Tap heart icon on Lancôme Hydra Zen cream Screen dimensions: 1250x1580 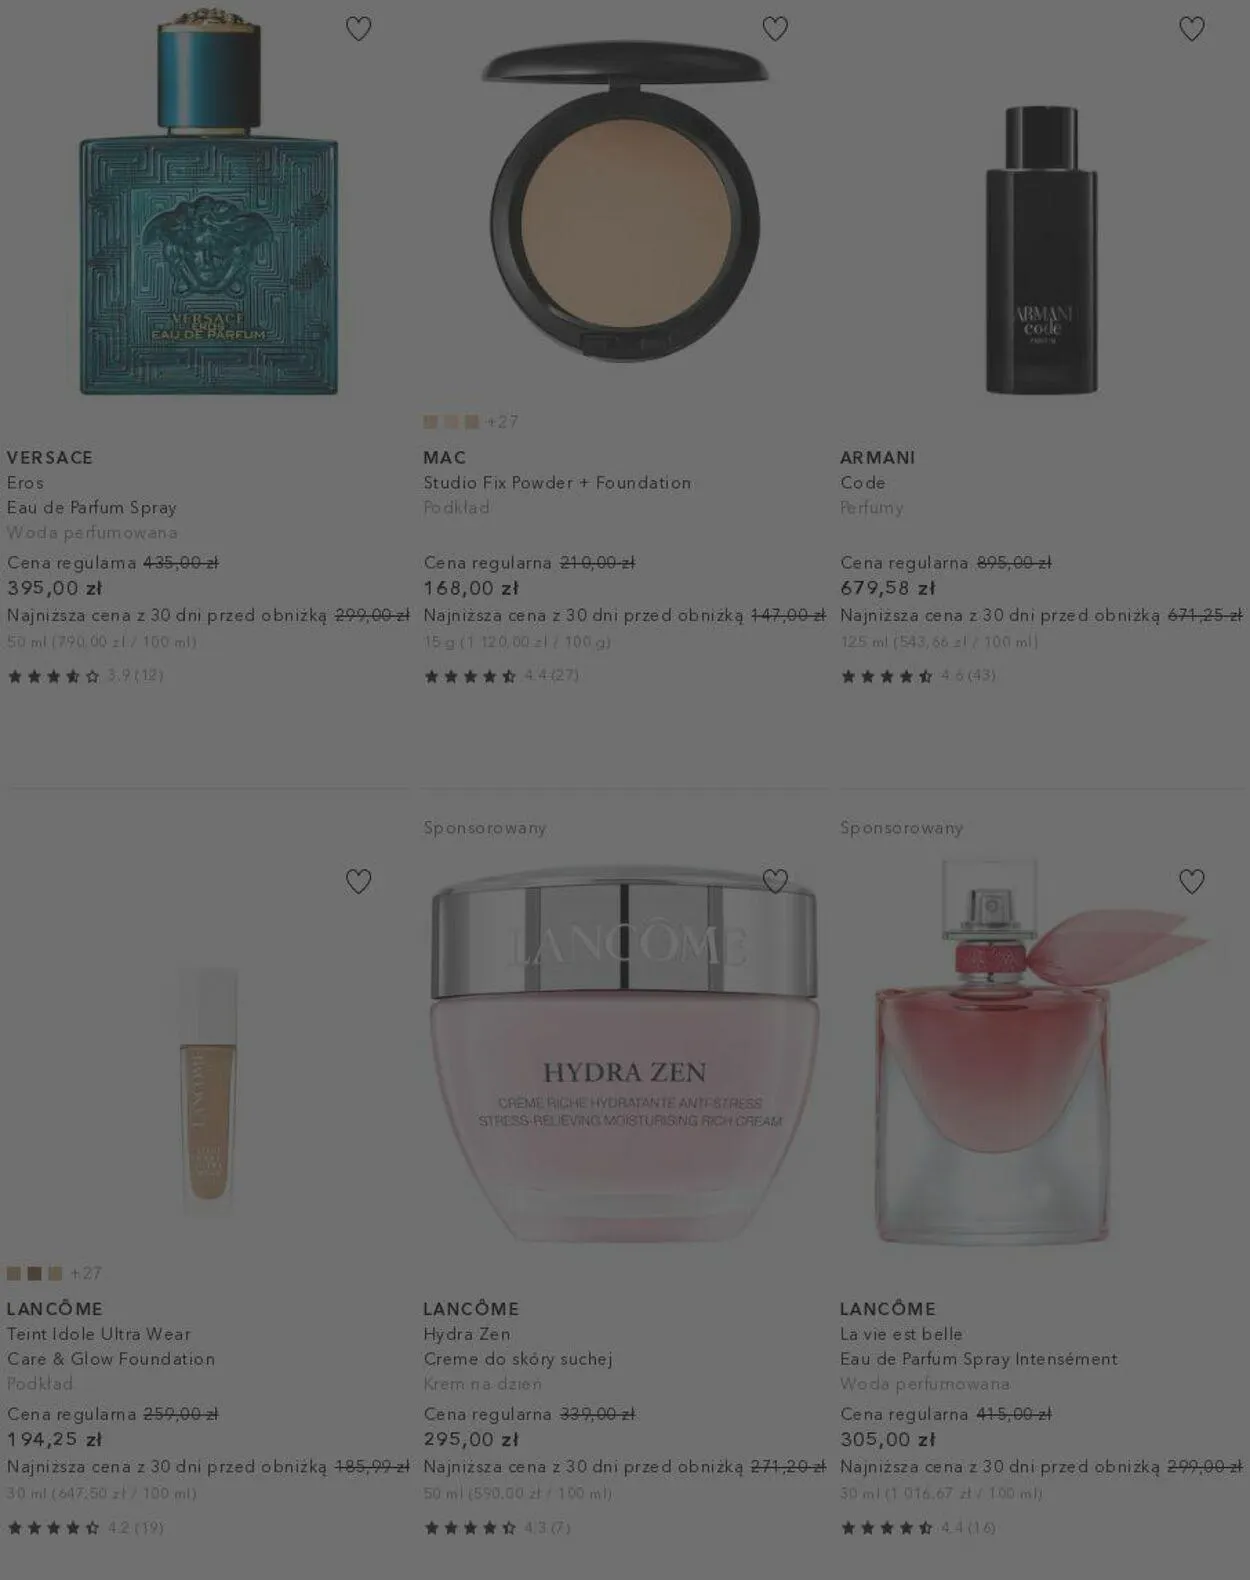pos(775,881)
